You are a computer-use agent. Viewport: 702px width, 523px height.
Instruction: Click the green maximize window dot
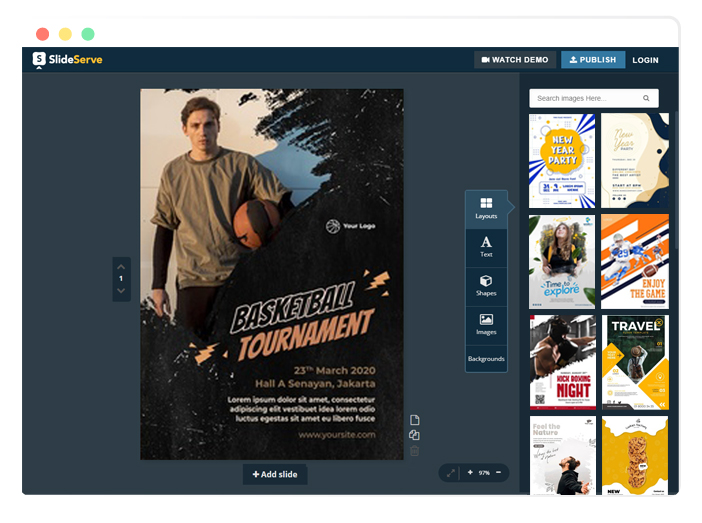pyautogui.click(x=88, y=34)
